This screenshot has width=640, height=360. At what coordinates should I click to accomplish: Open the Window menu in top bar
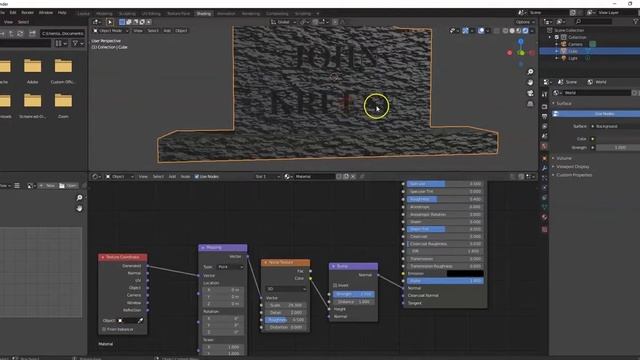click(46, 13)
